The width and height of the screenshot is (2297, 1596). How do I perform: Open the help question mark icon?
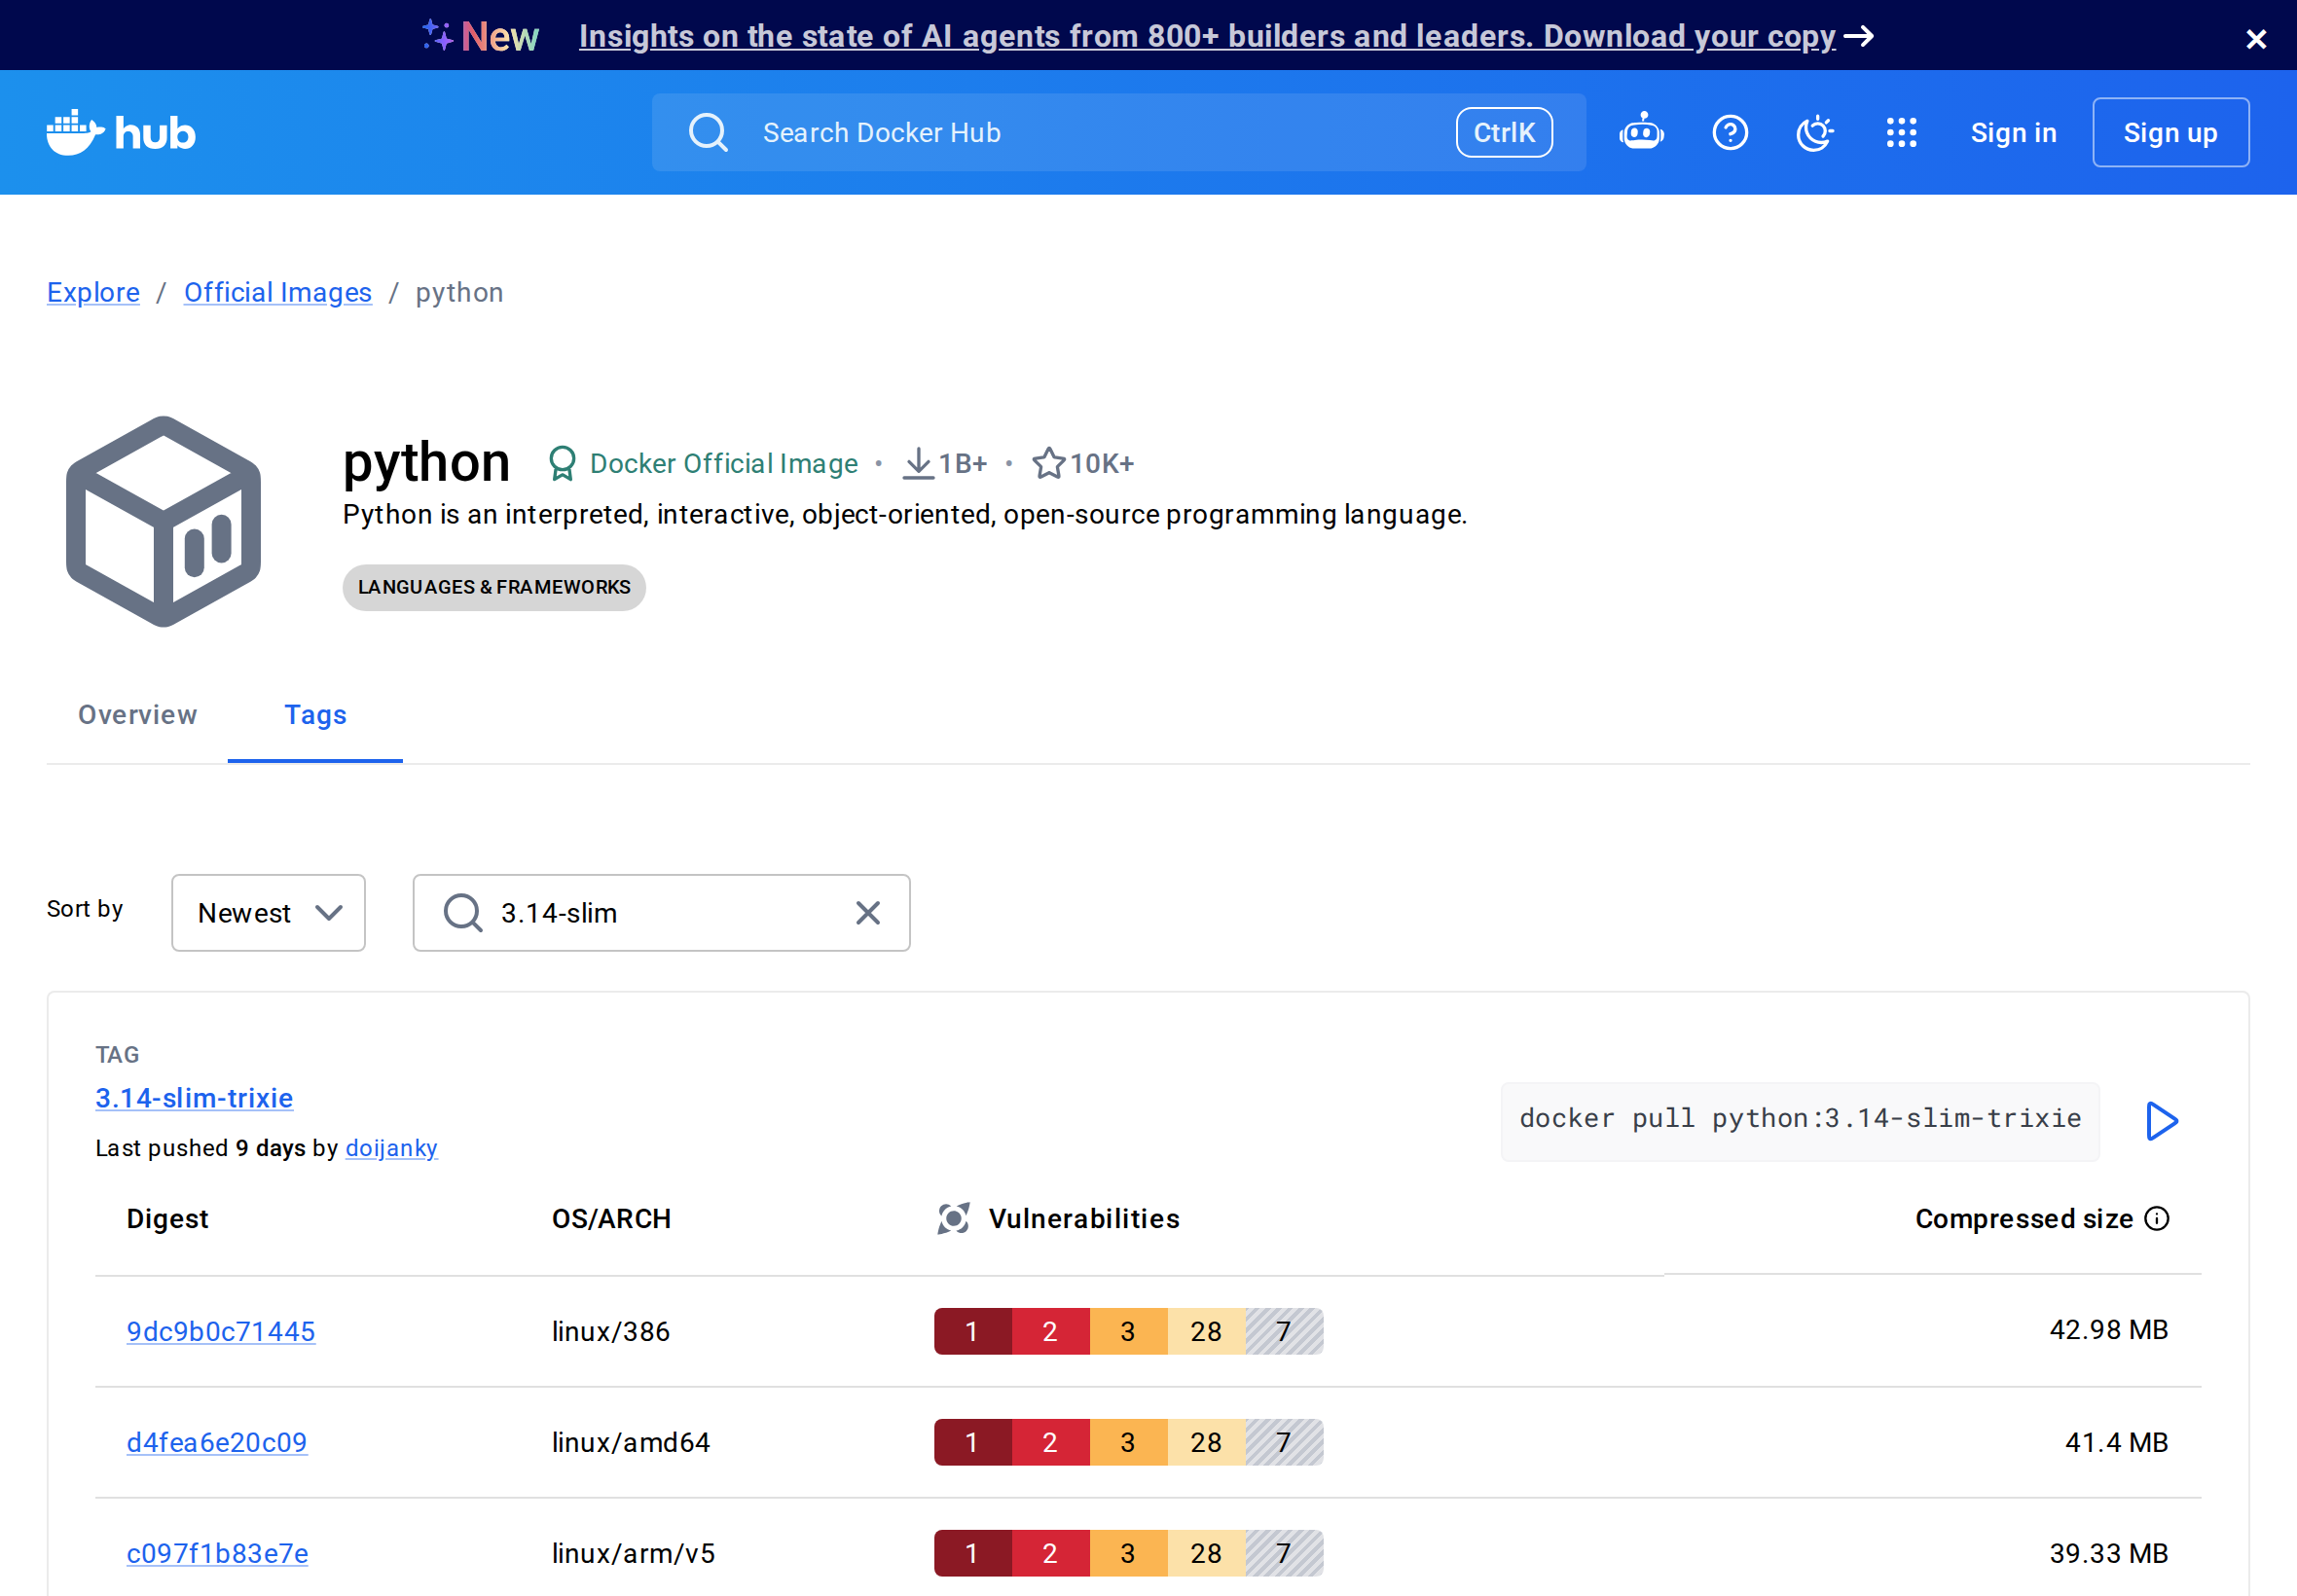1729,132
